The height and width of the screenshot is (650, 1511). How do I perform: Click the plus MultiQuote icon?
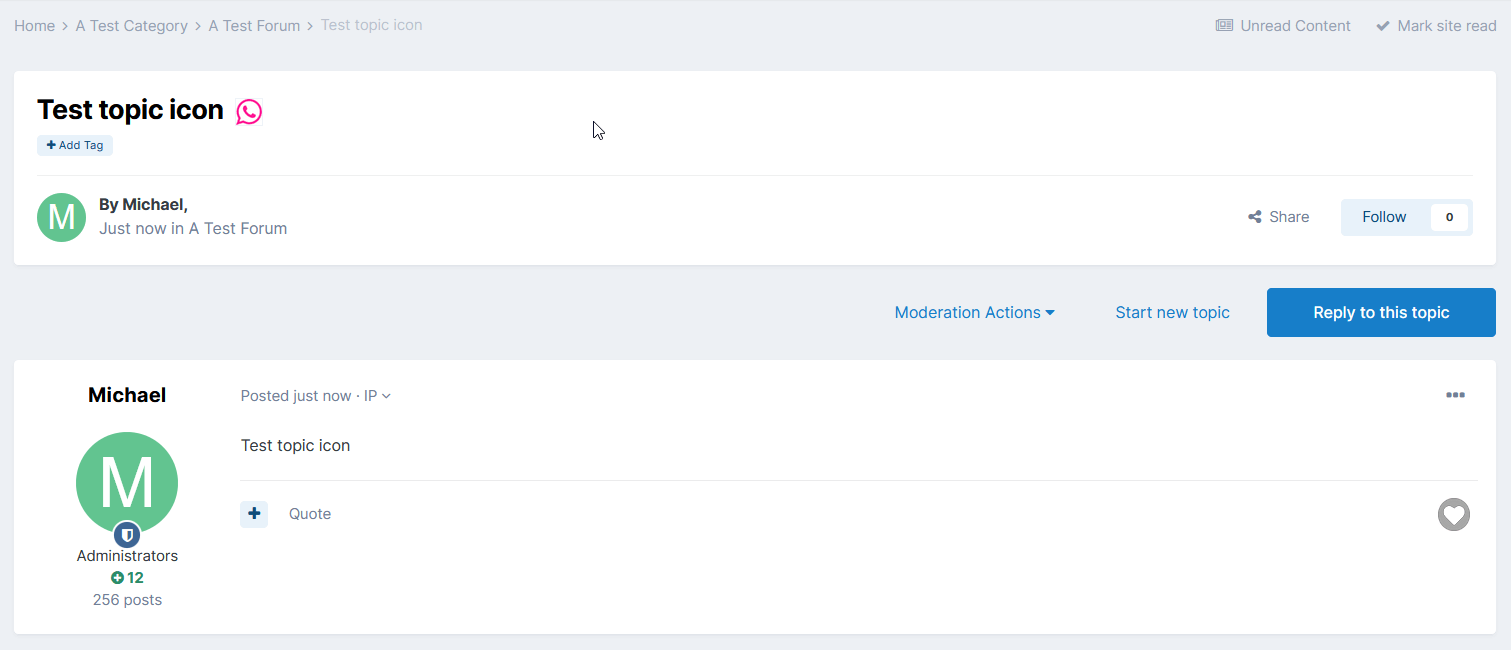click(x=254, y=514)
